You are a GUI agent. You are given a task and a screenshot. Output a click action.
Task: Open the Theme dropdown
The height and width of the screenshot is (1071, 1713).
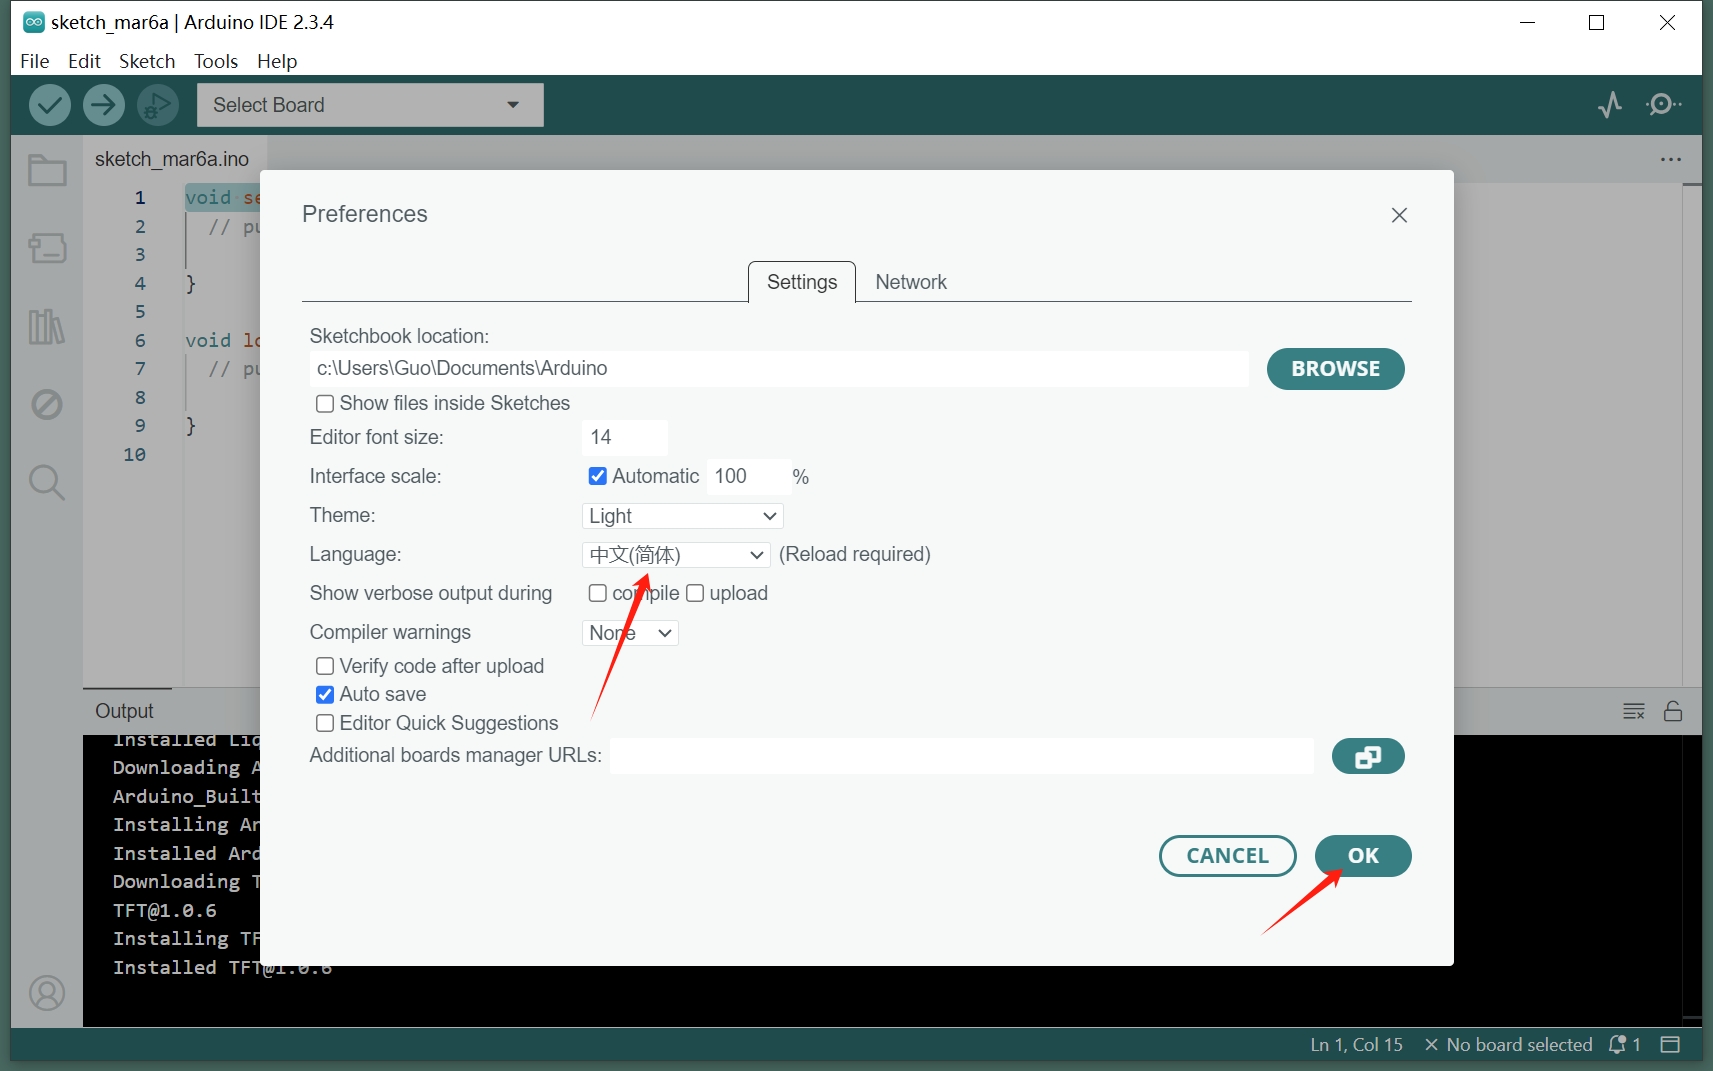[x=682, y=516]
